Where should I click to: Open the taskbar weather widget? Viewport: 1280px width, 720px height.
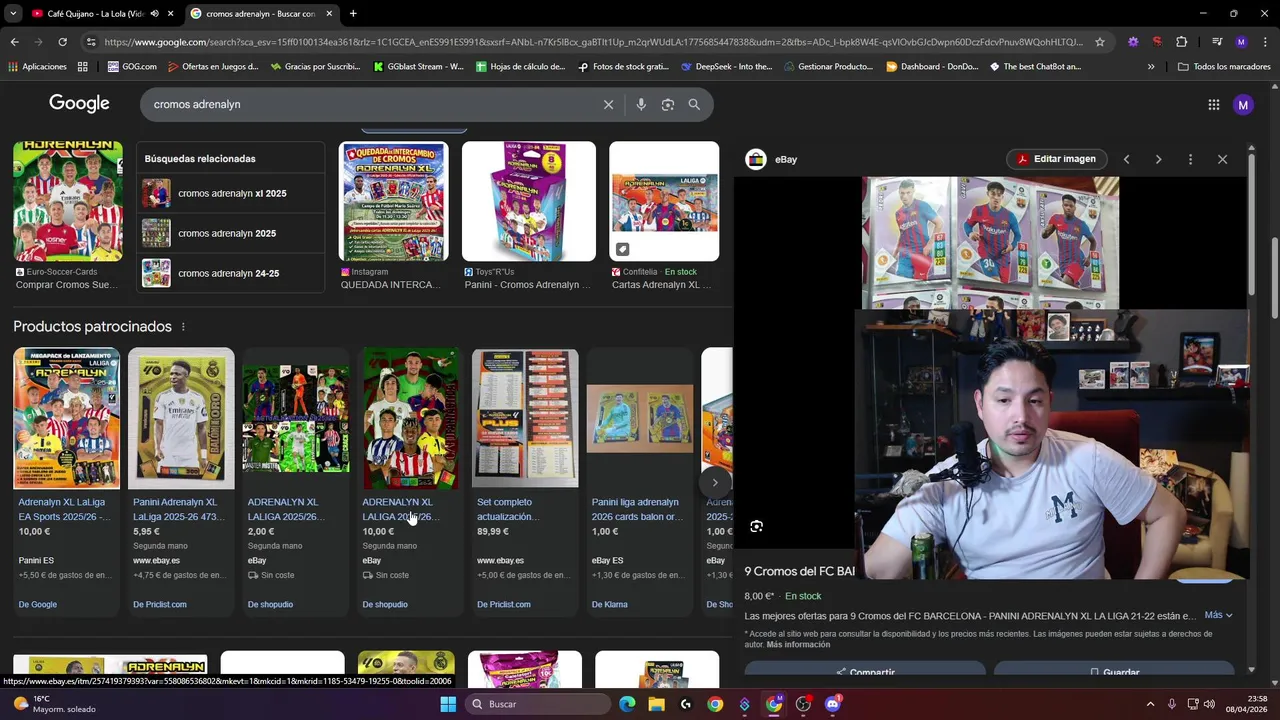pos(55,704)
